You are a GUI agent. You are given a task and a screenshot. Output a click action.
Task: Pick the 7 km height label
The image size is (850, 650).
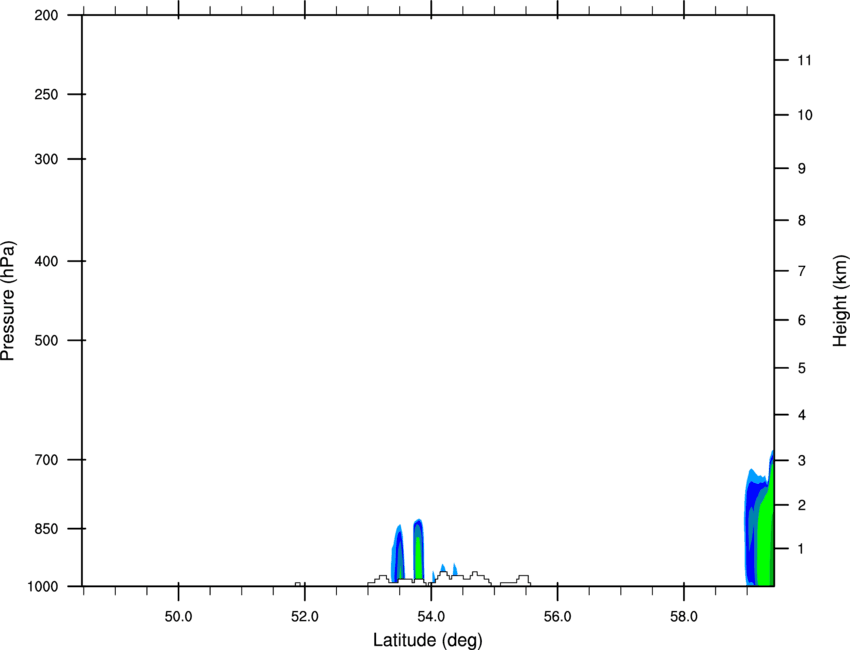click(x=802, y=271)
